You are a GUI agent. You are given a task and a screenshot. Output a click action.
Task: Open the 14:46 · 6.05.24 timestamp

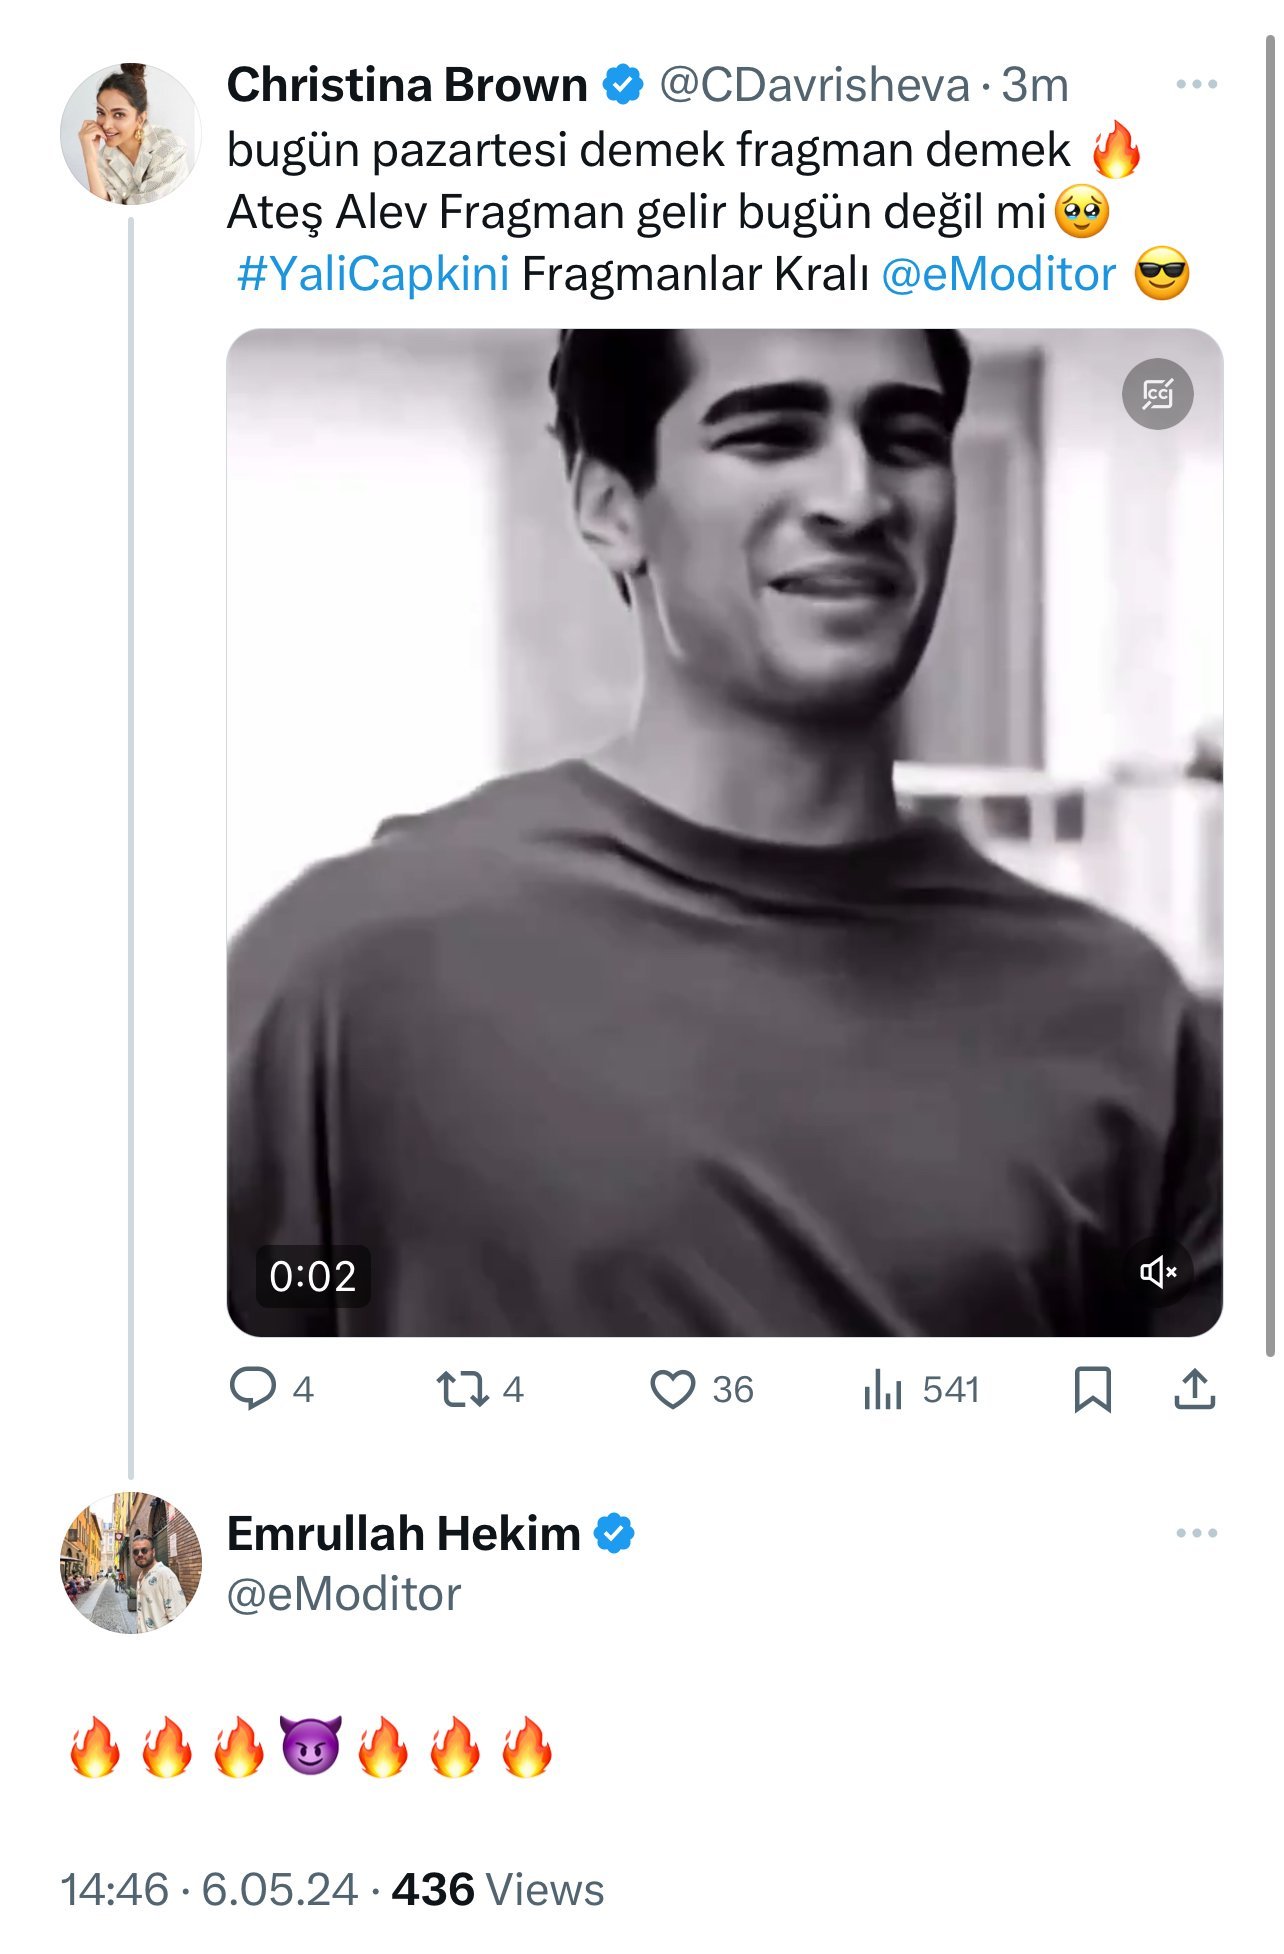(209, 1890)
